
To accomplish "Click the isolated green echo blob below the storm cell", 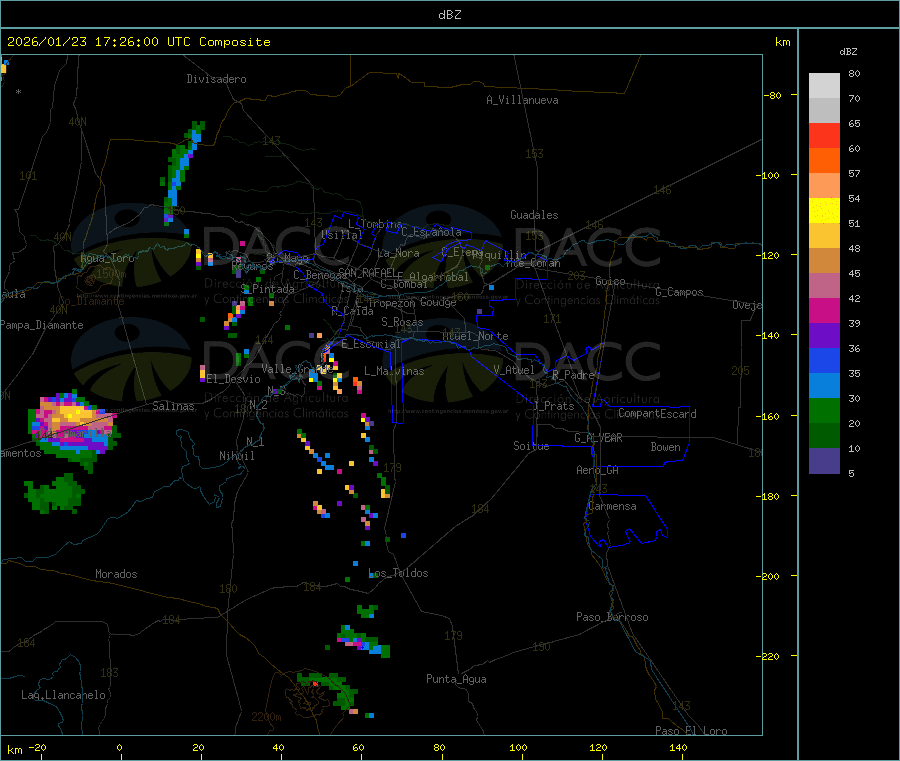I will click(x=55, y=494).
